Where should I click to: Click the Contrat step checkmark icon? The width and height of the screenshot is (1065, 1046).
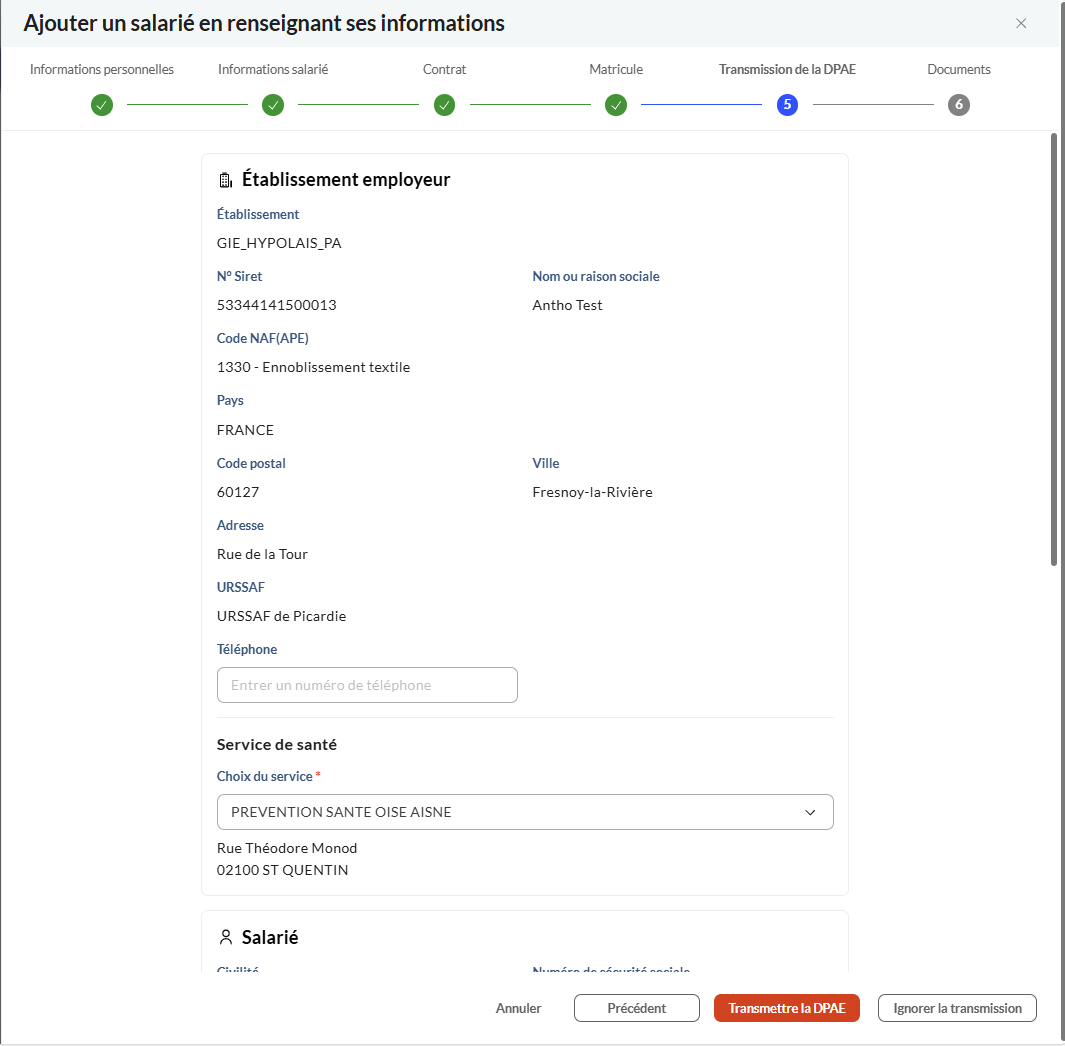point(445,105)
